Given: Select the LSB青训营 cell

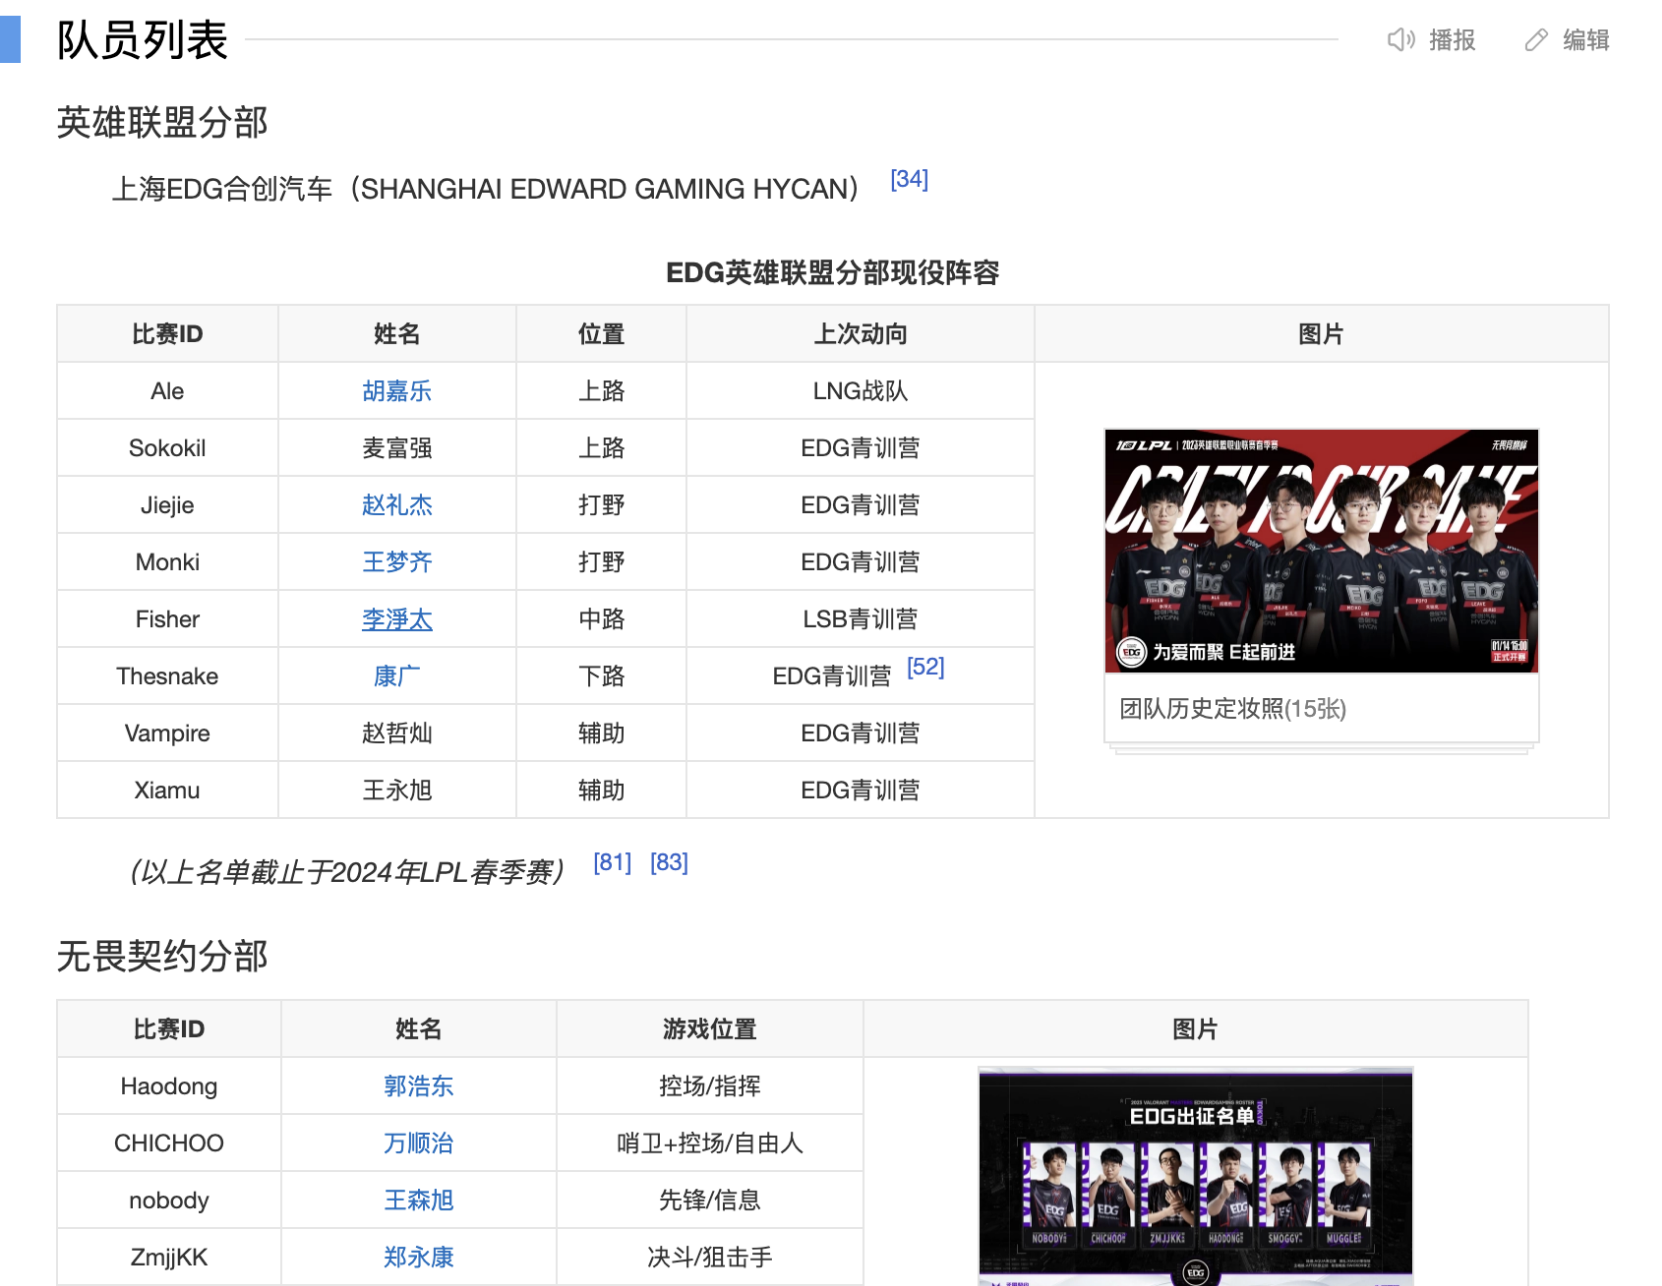Looking at the screenshot, I should click(860, 619).
